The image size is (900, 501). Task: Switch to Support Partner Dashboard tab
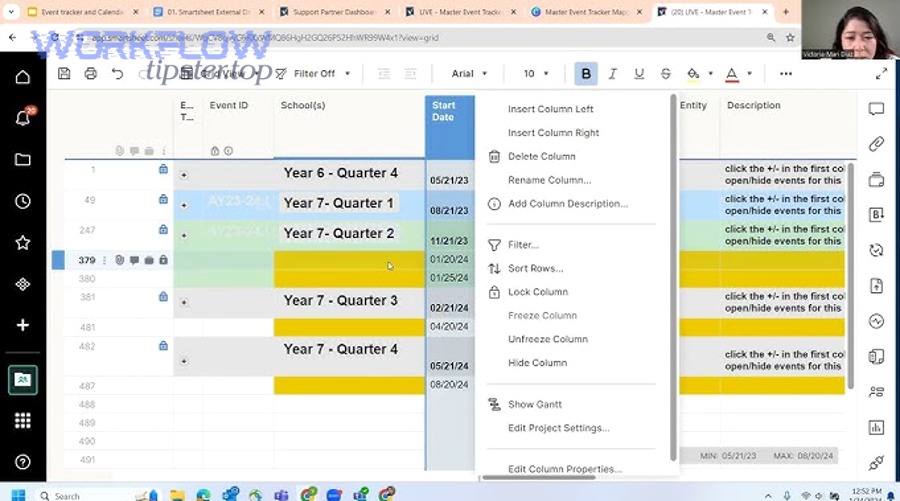point(334,11)
